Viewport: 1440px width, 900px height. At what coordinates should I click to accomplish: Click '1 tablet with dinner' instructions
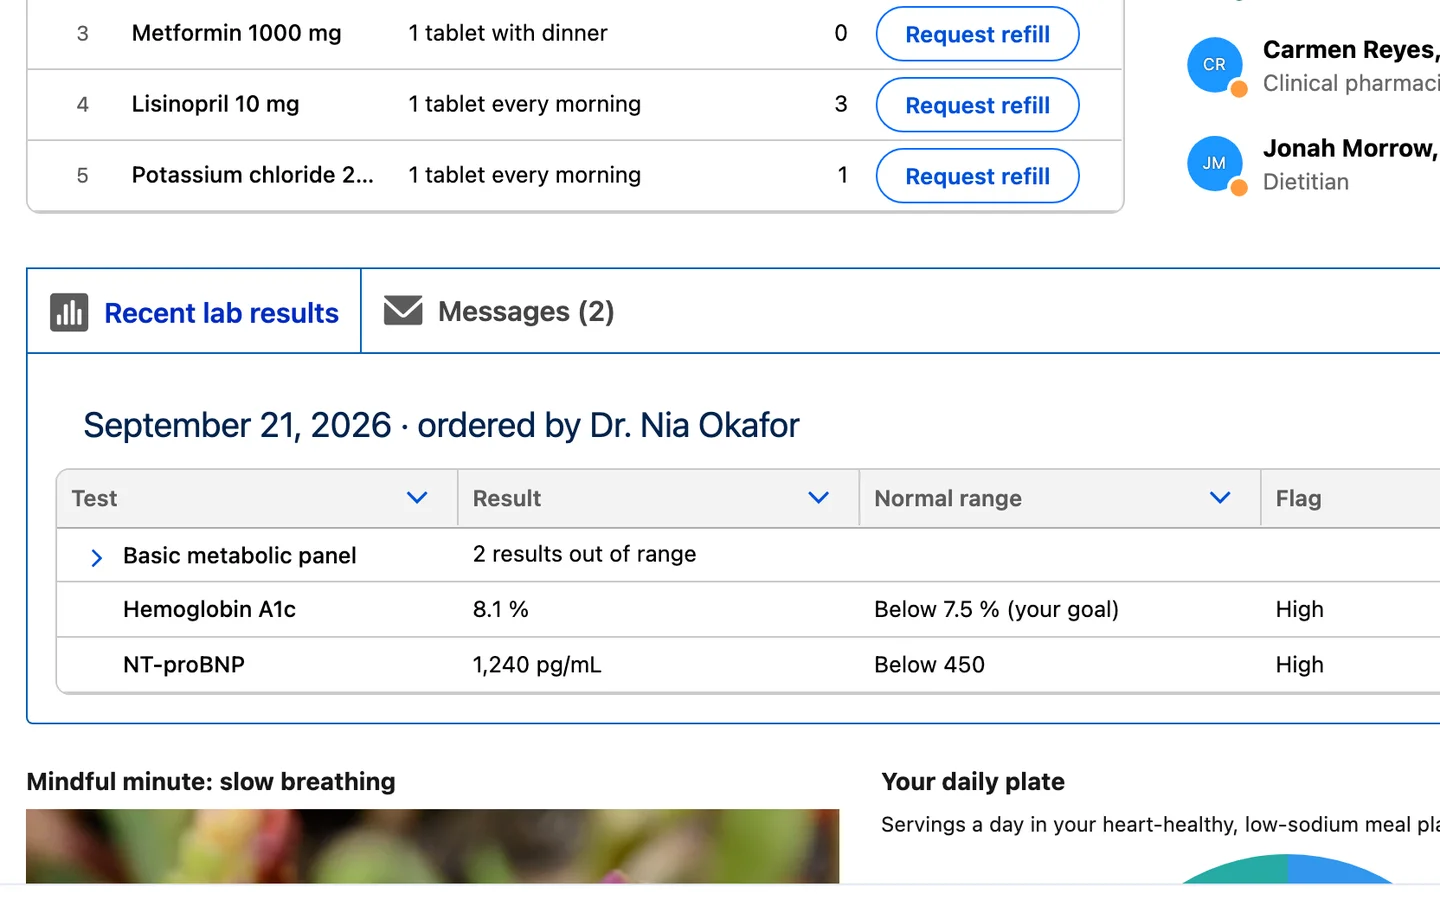507,33
